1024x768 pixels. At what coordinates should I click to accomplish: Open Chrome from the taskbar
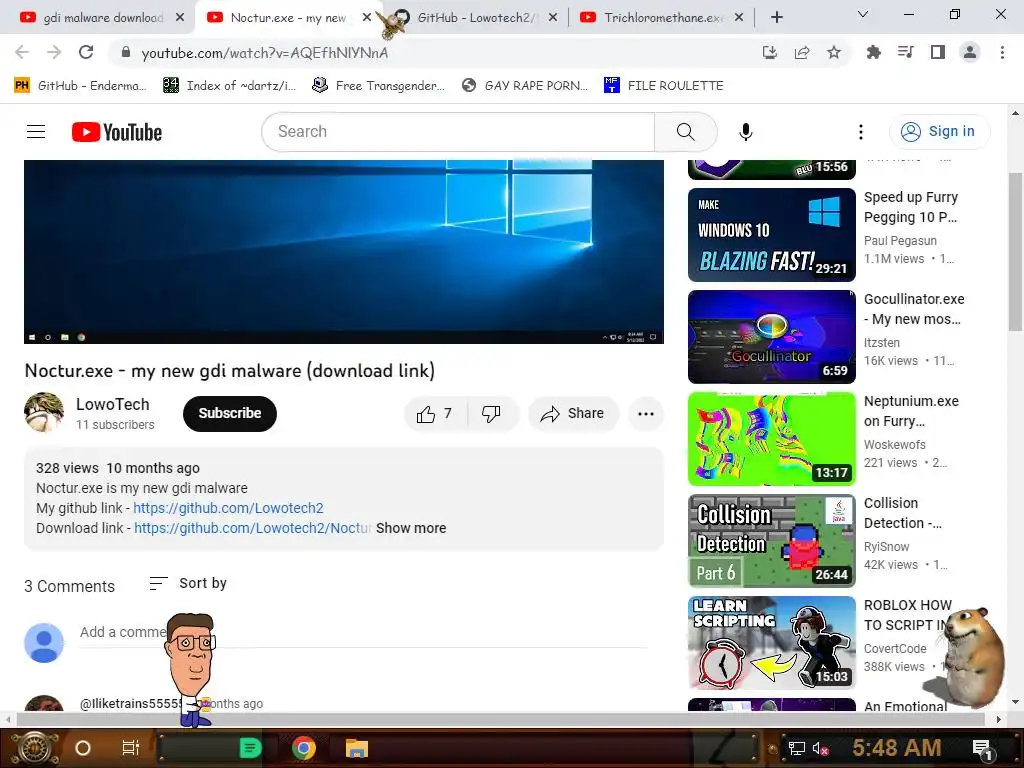(x=304, y=748)
